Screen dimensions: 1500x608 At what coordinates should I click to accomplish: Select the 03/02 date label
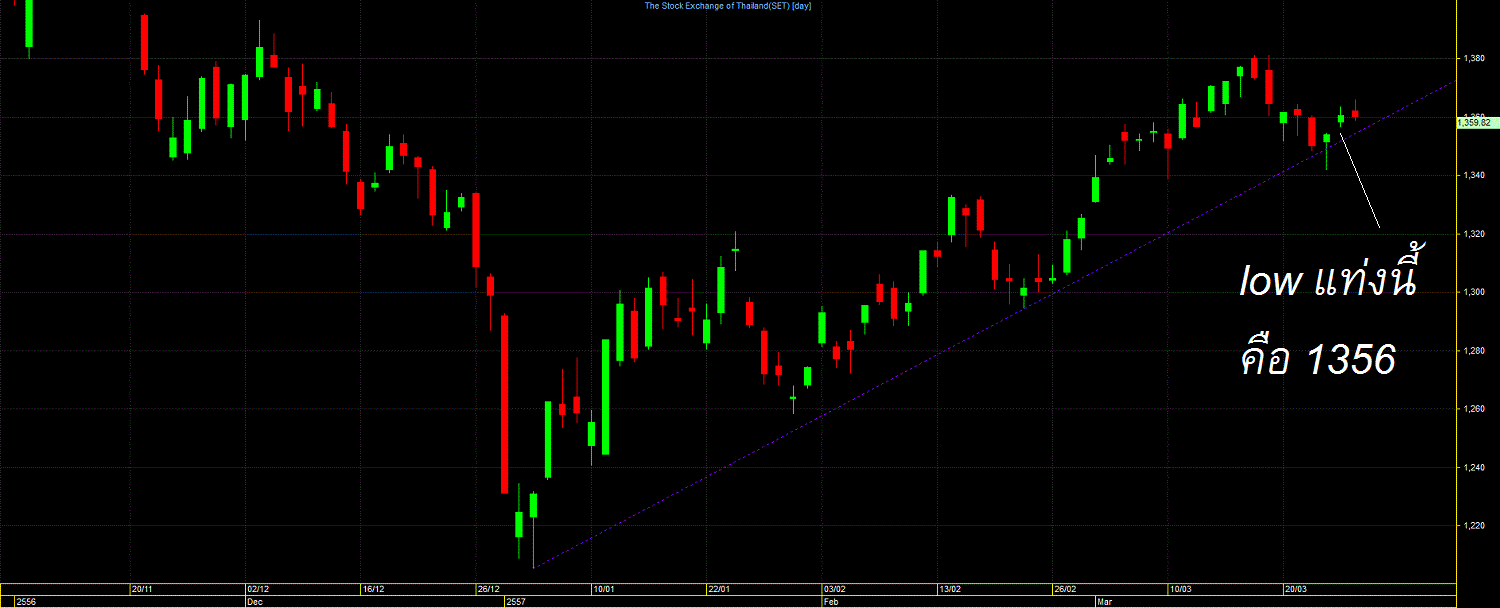[834, 589]
